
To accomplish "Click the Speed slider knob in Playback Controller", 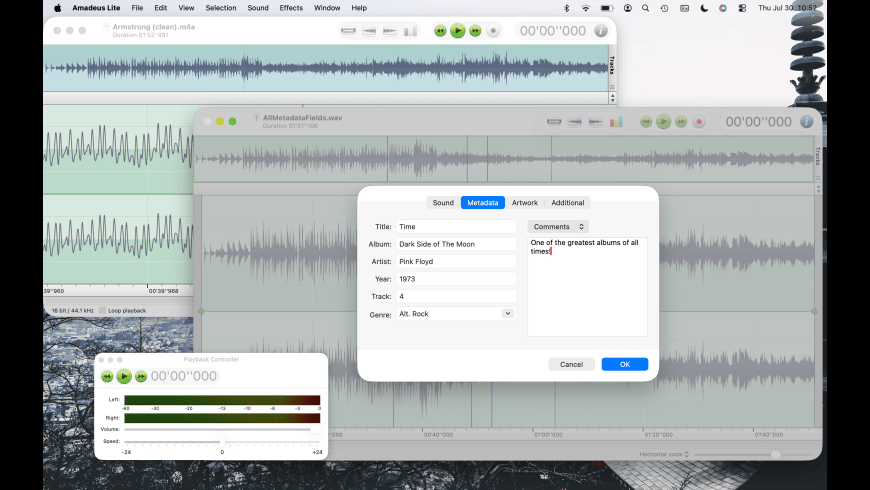I will coord(222,442).
